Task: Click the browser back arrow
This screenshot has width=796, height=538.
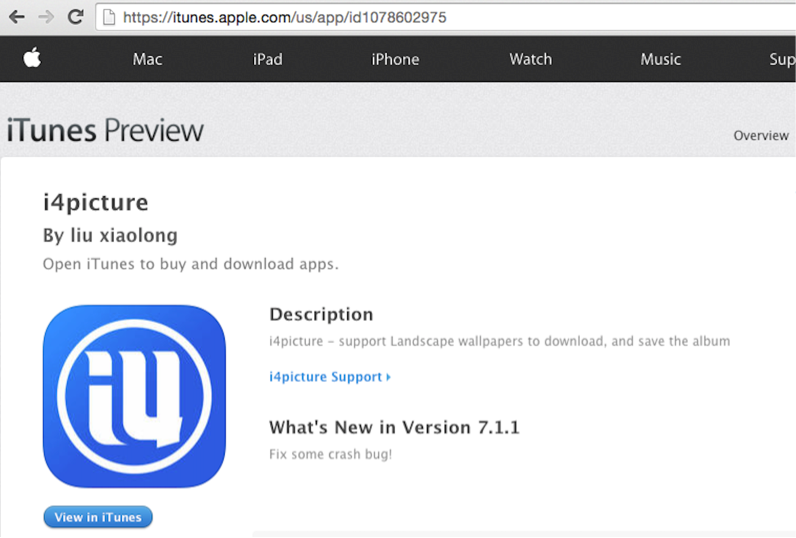Action: coord(16,17)
